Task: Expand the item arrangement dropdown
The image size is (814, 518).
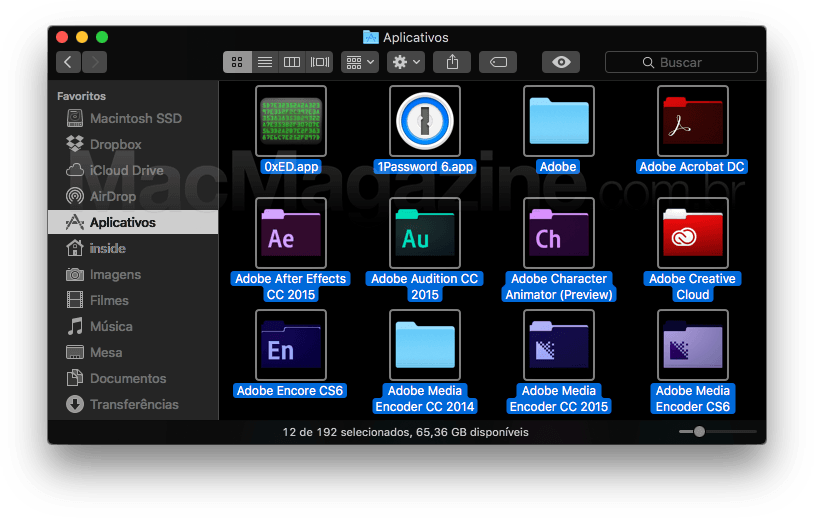Action: [x=359, y=62]
